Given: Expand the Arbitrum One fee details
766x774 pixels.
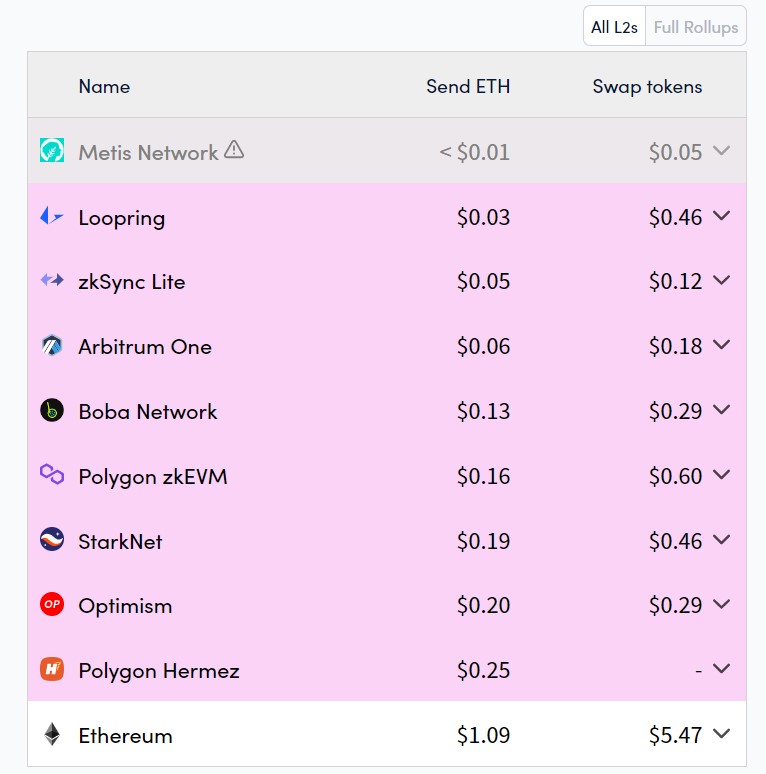Looking at the screenshot, I should click(x=722, y=345).
